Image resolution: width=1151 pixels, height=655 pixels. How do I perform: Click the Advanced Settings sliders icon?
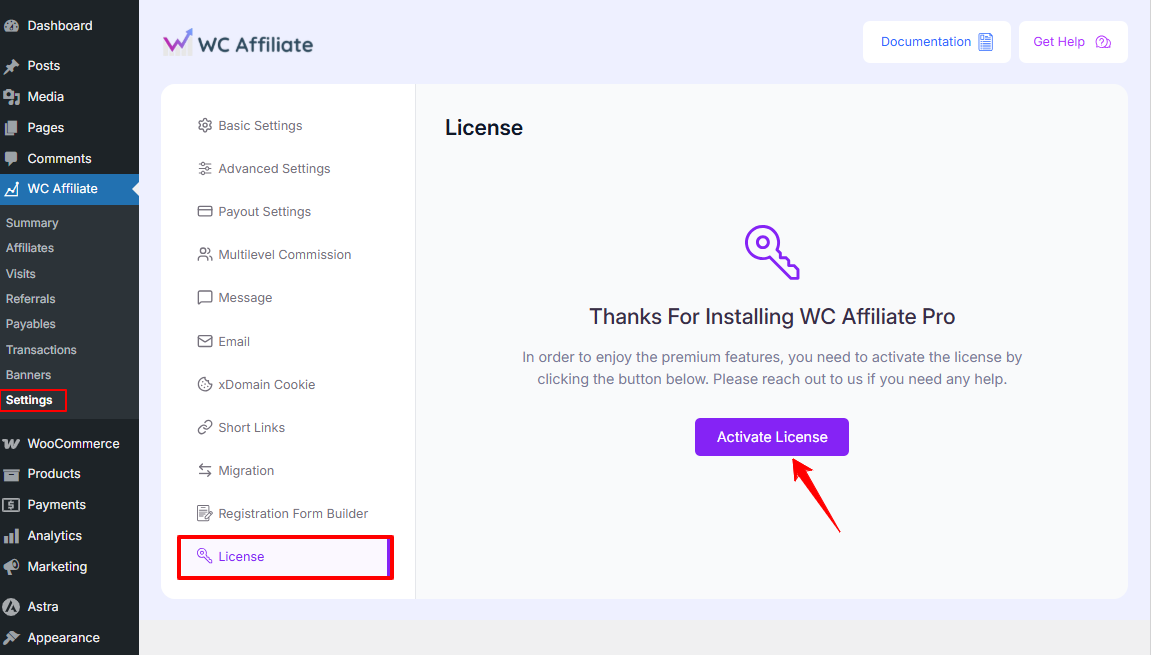point(205,169)
